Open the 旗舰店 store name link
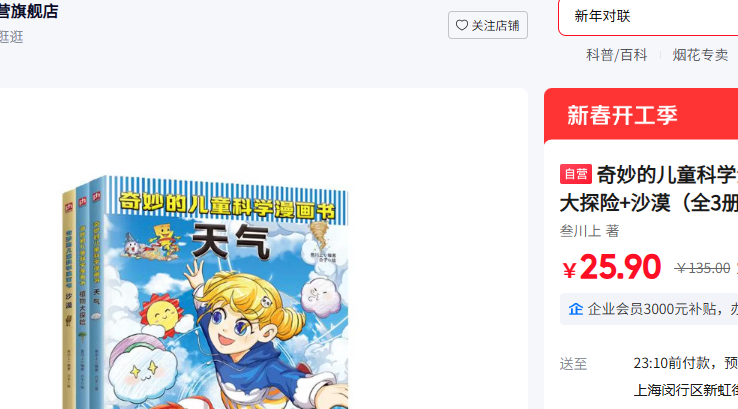Viewport: 738px width, 409px height. click(29, 11)
